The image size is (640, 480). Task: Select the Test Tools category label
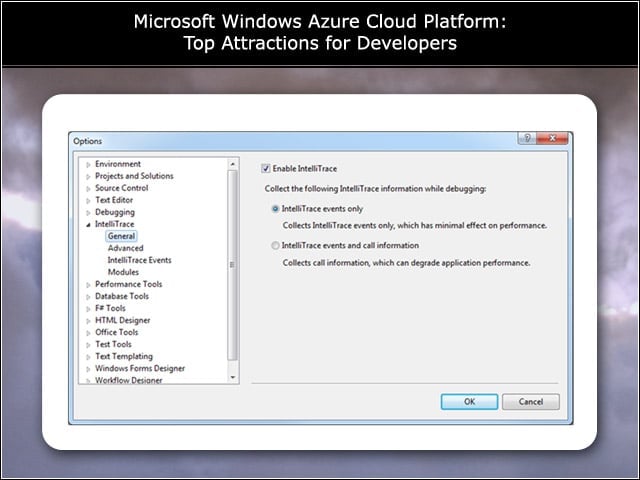point(113,344)
